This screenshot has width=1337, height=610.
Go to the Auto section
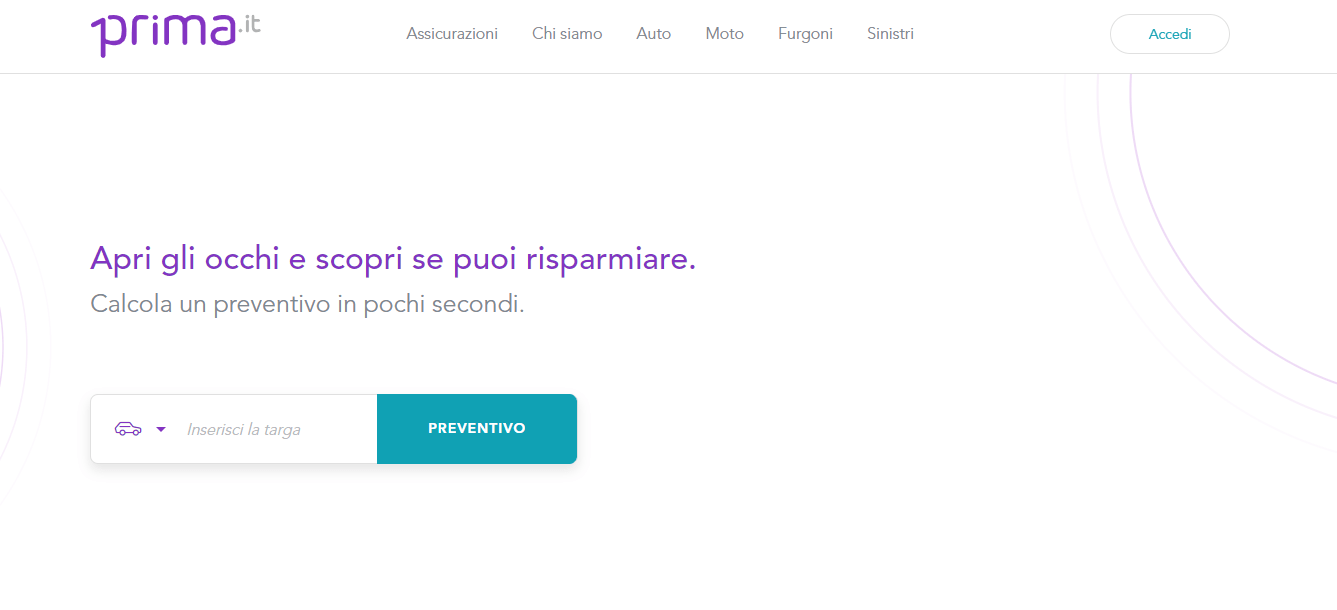(653, 33)
